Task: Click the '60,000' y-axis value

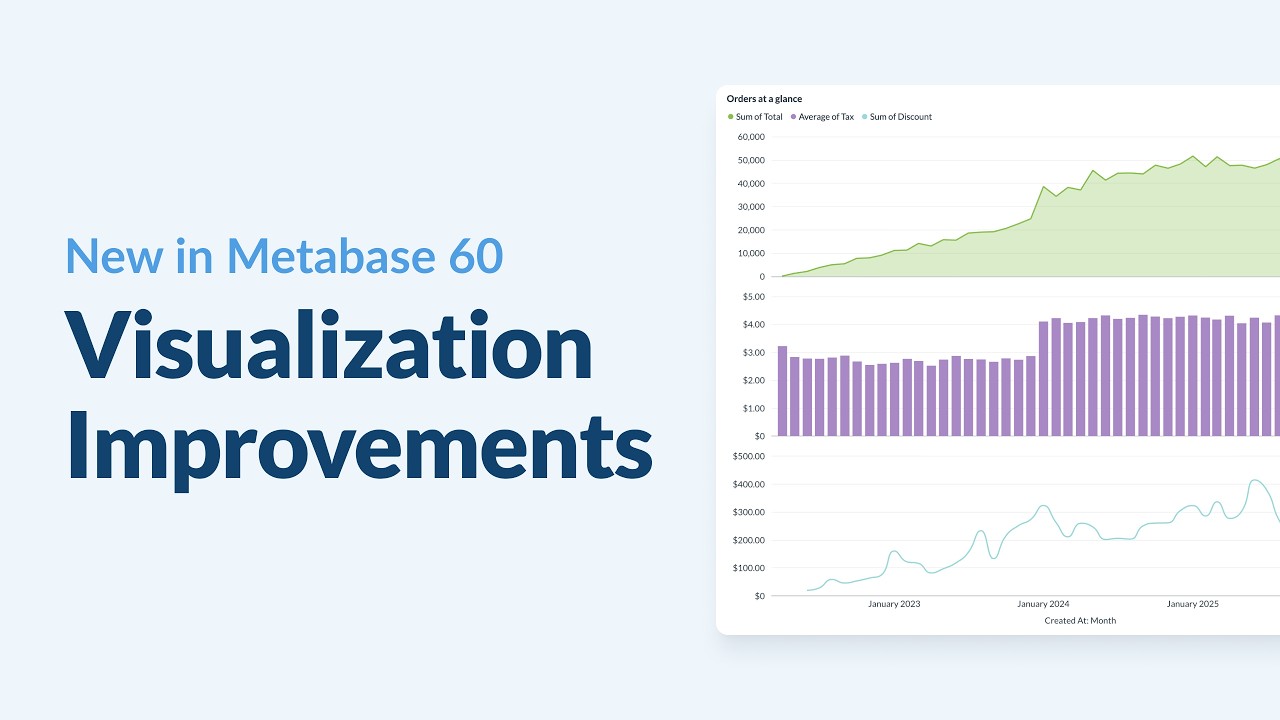Action: tap(750, 137)
